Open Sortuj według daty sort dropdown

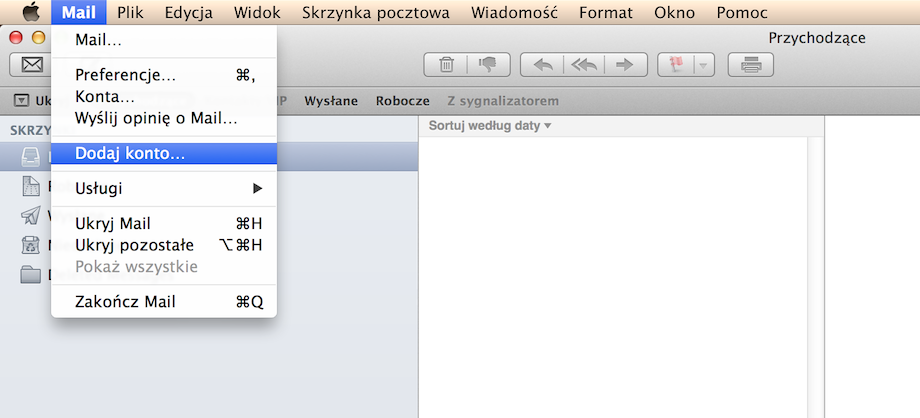[490, 126]
